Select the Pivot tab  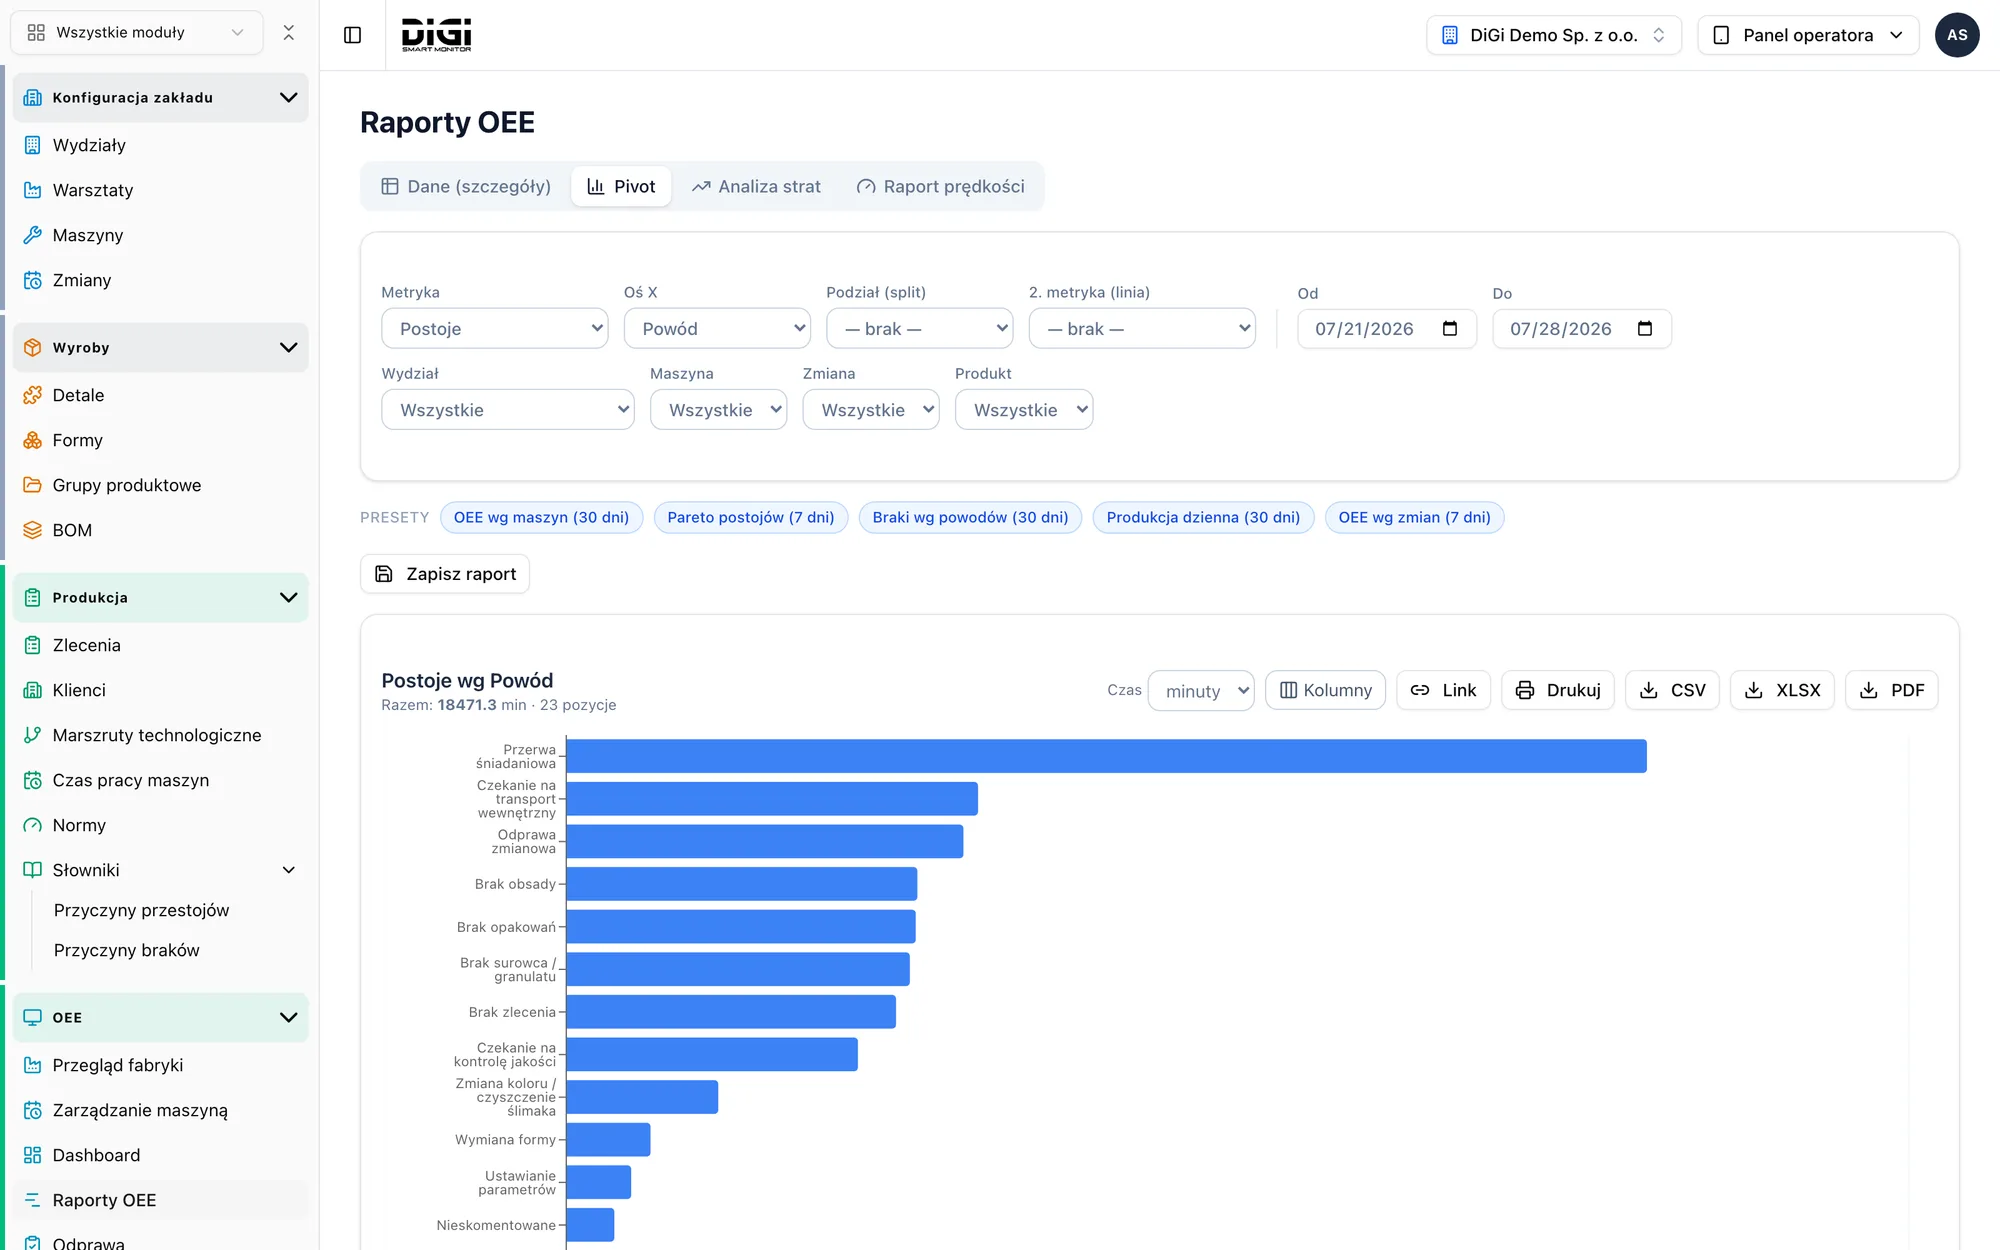(621, 187)
